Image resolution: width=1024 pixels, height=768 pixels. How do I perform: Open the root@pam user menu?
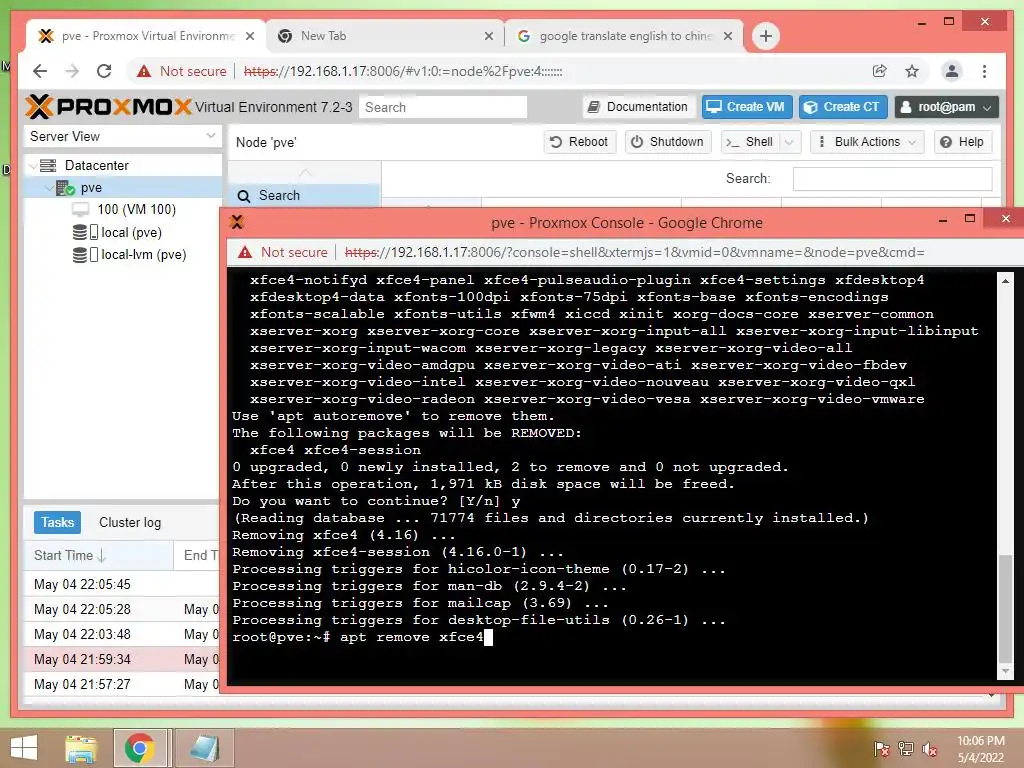click(946, 107)
